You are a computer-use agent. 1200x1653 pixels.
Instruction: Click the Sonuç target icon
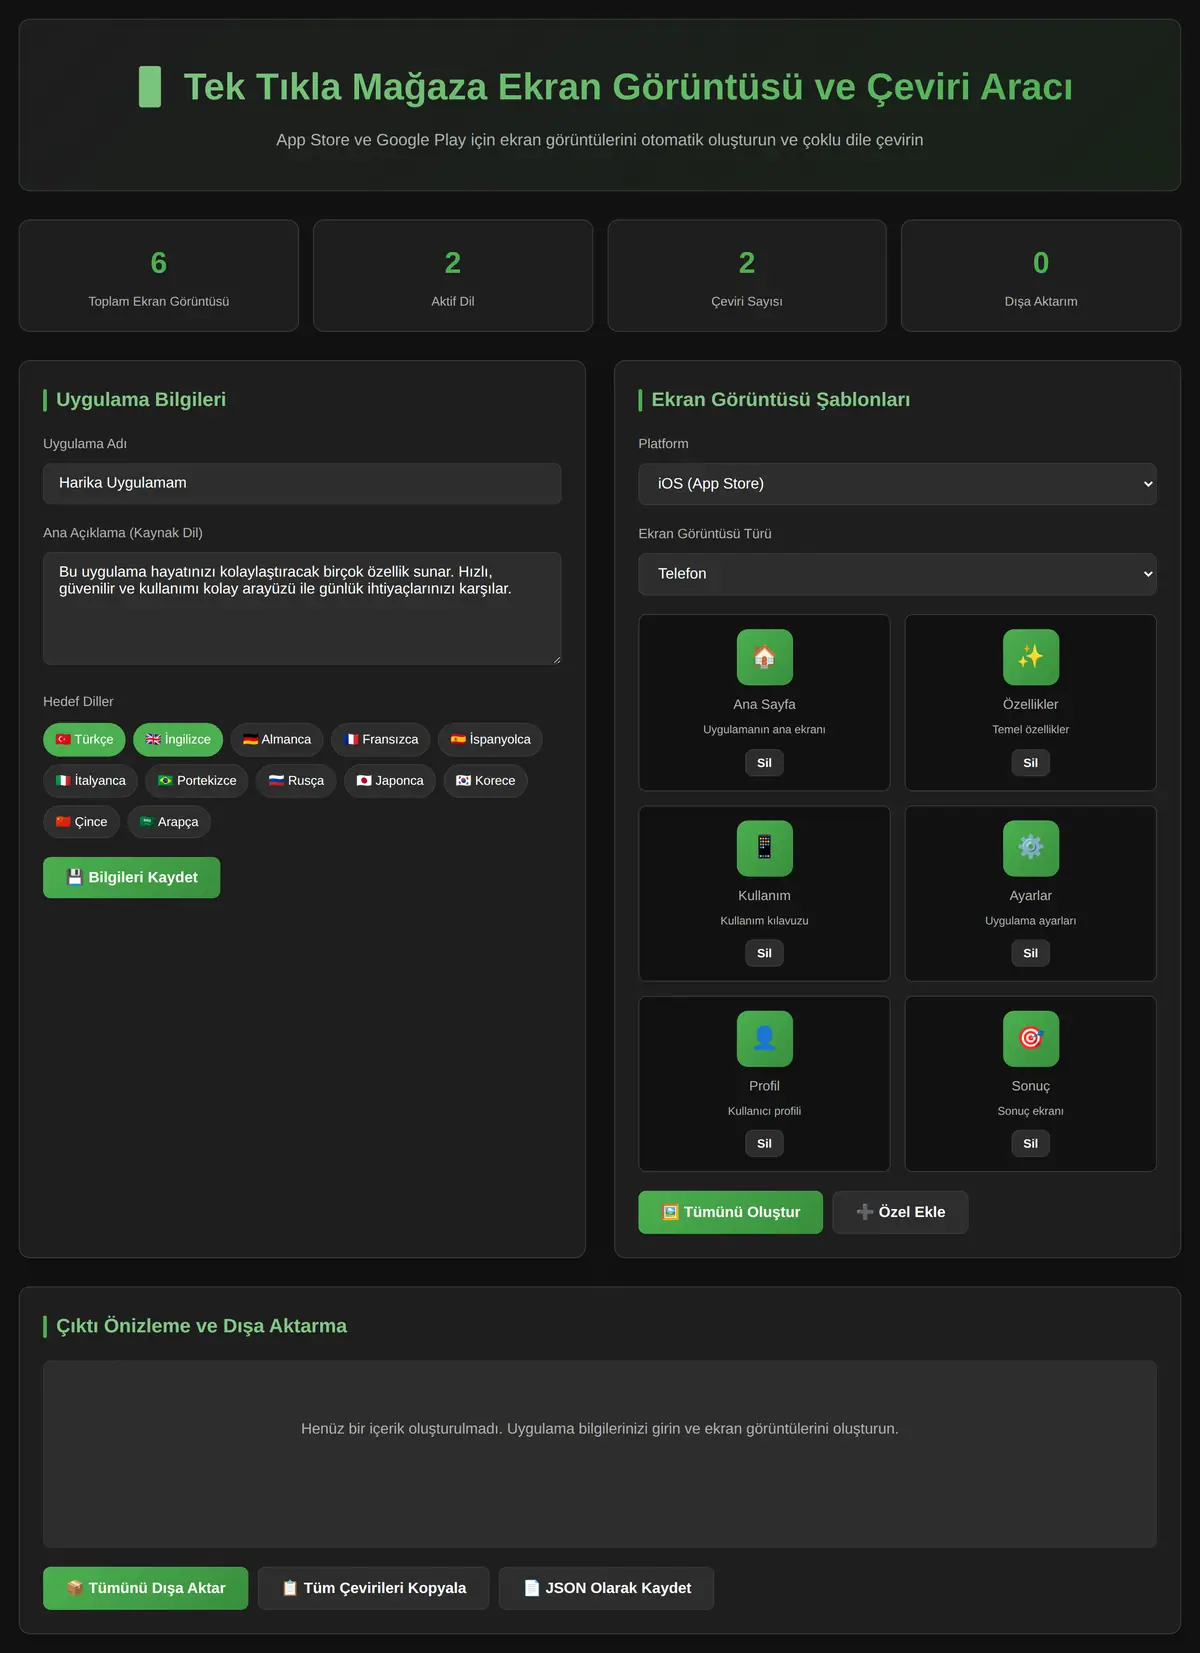click(x=1030, y=1038)
